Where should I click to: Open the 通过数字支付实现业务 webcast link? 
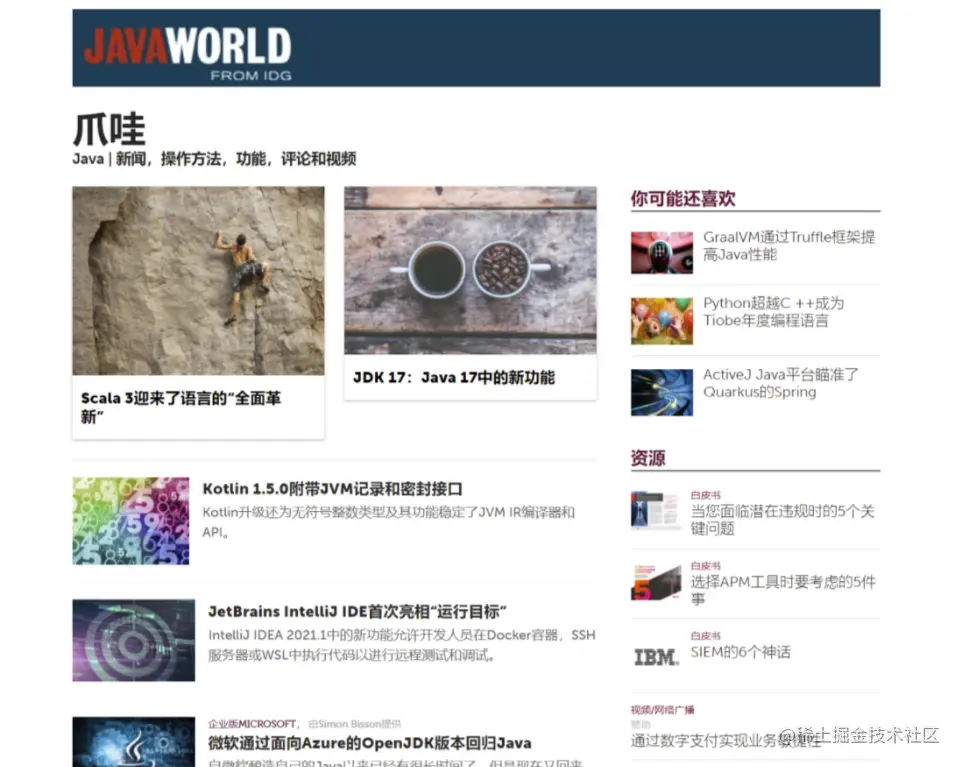725,741
